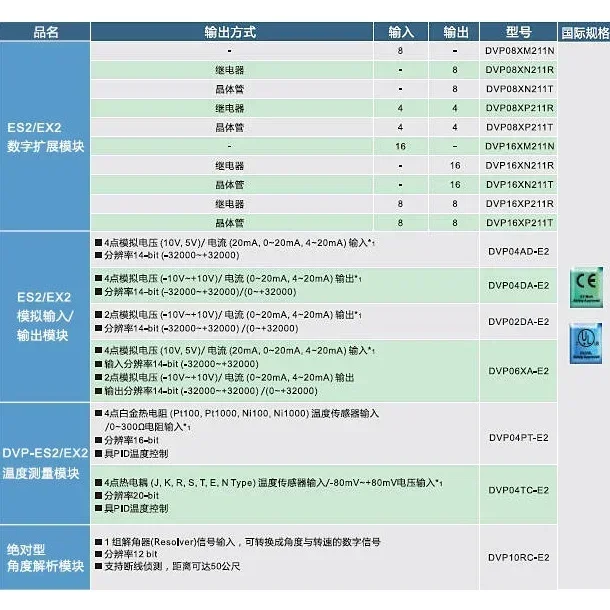The image size is (610, 610).
Task: Click model DVP02DA-E2
Action: (519, 322)
